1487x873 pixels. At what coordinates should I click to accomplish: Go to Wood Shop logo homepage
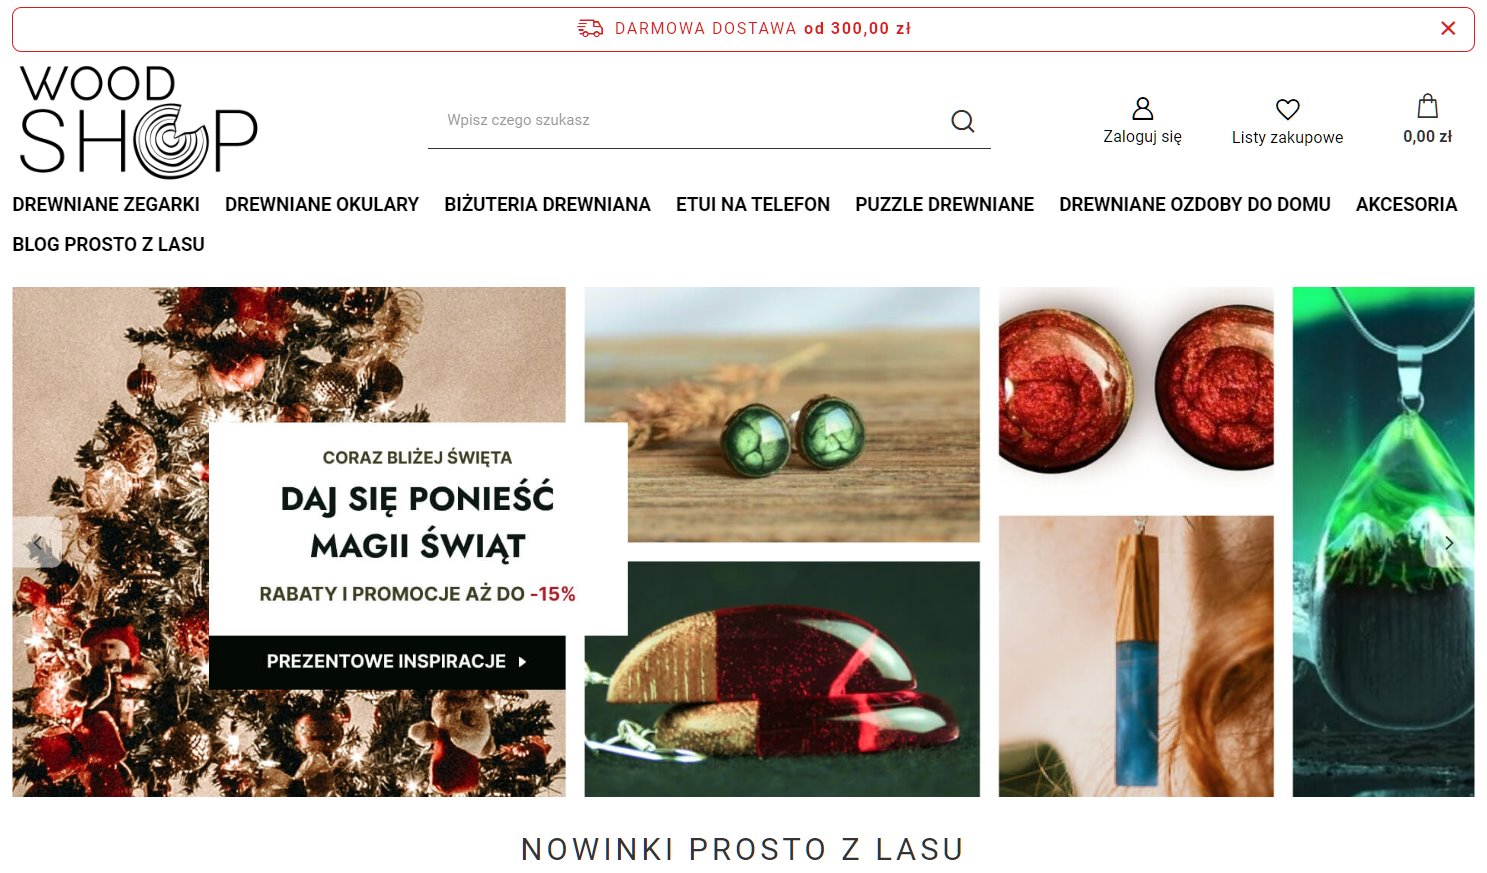point(138,121)
